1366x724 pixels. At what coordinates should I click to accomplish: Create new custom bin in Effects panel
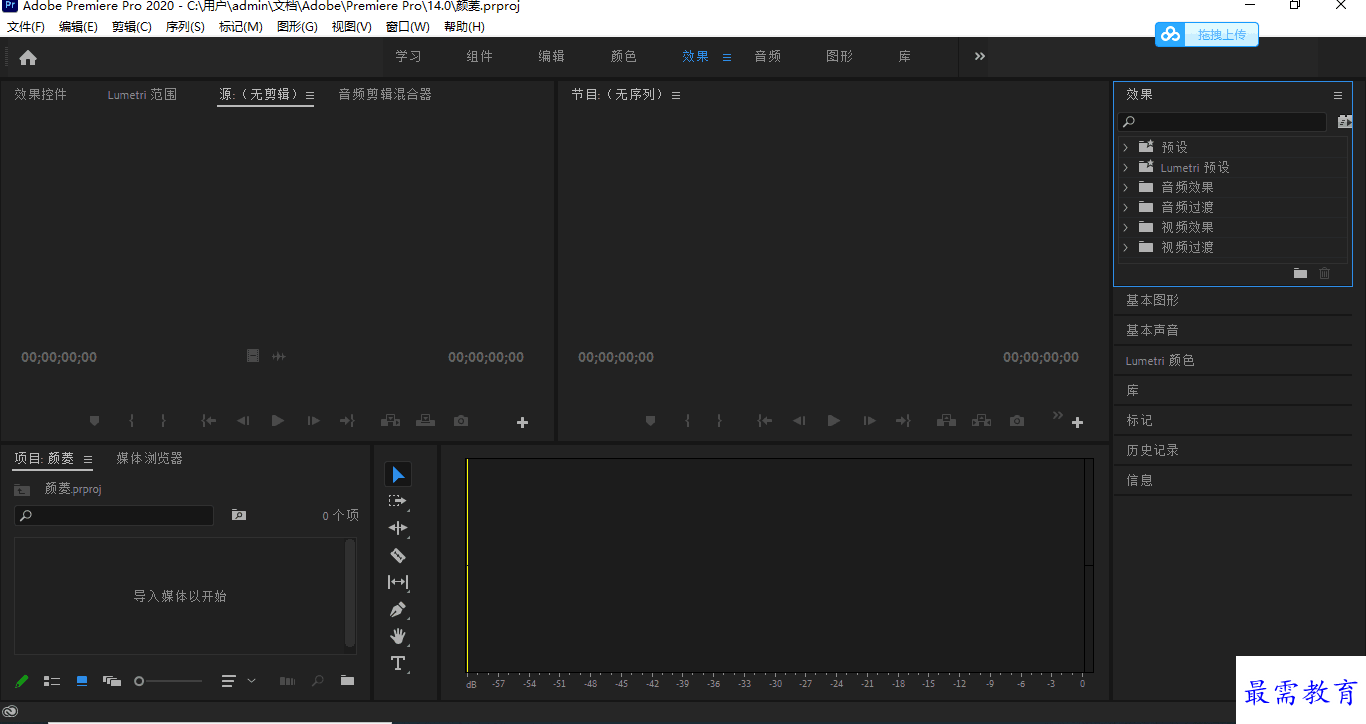[1300, 273]
